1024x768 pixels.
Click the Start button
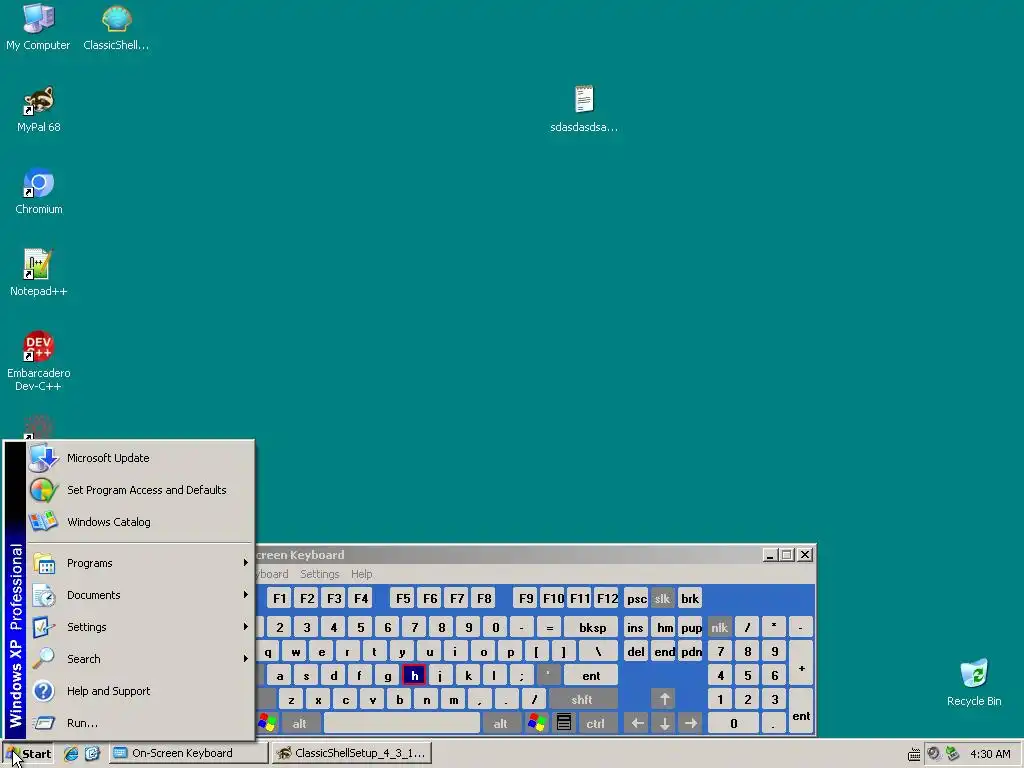pyautogui.click(x=29, y=754)
